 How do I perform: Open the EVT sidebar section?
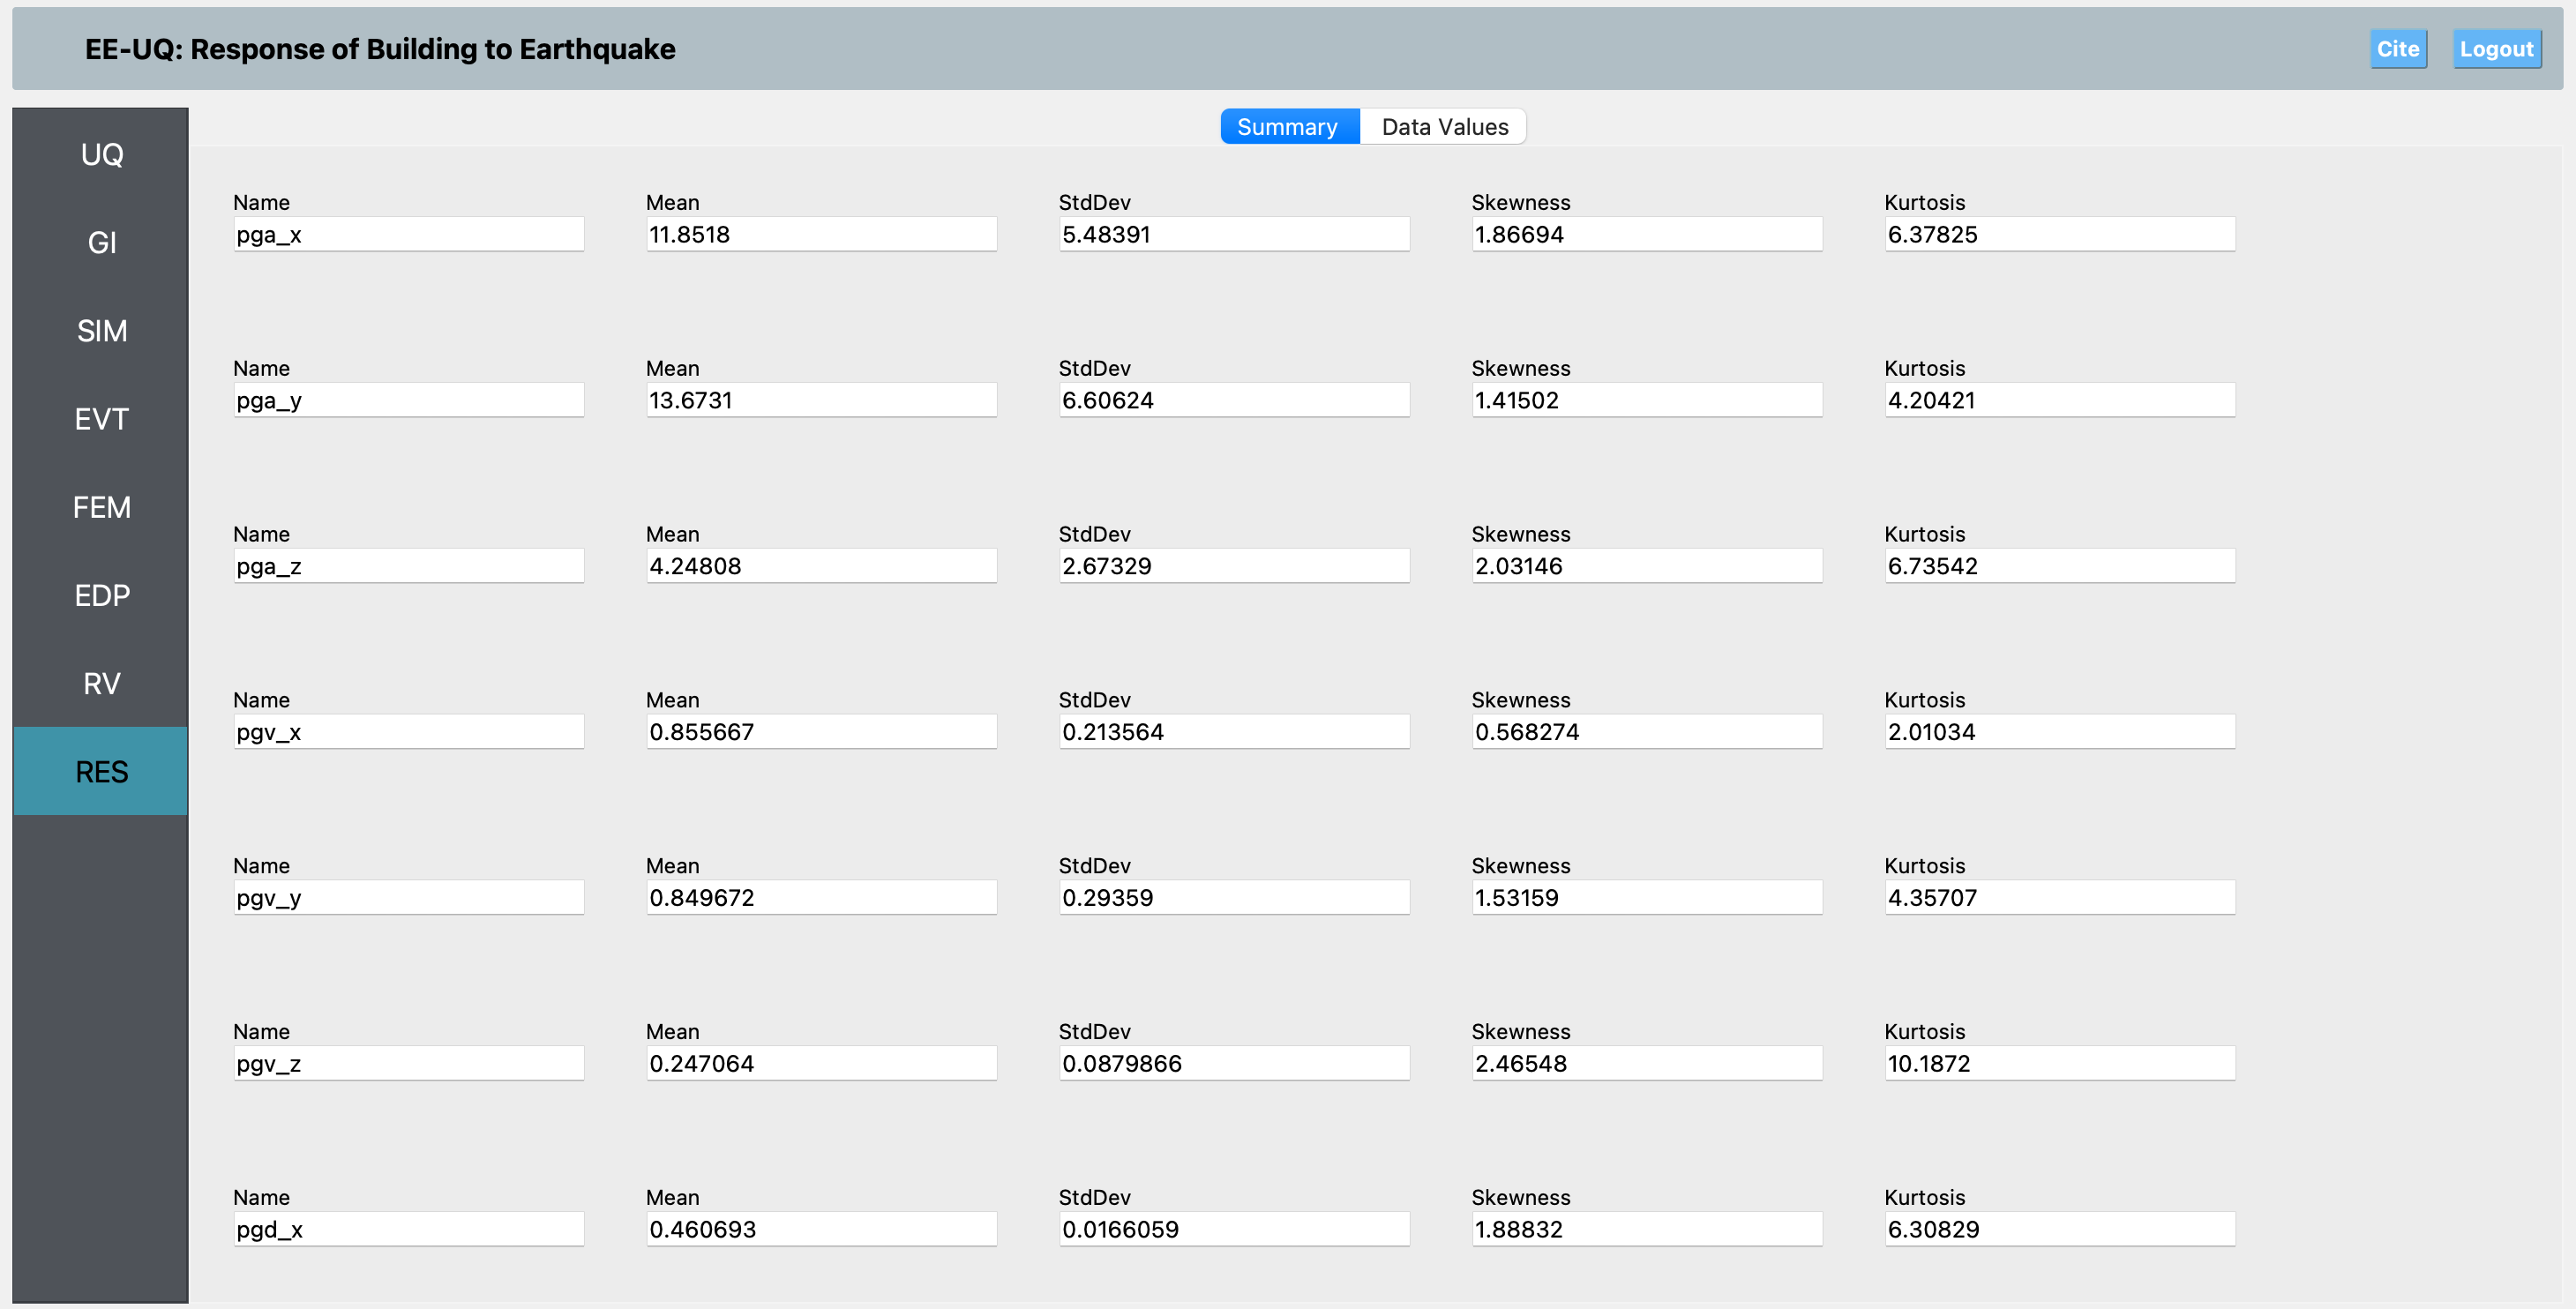pos(101,418)
